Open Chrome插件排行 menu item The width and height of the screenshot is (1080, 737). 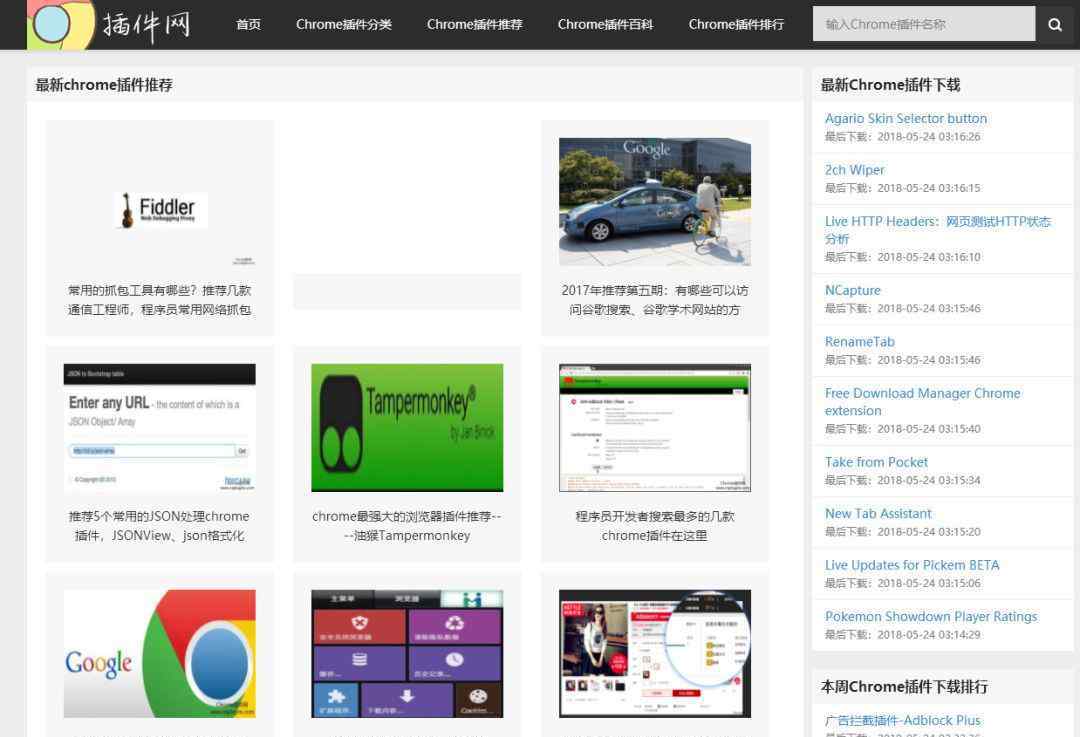pos(736,25)
